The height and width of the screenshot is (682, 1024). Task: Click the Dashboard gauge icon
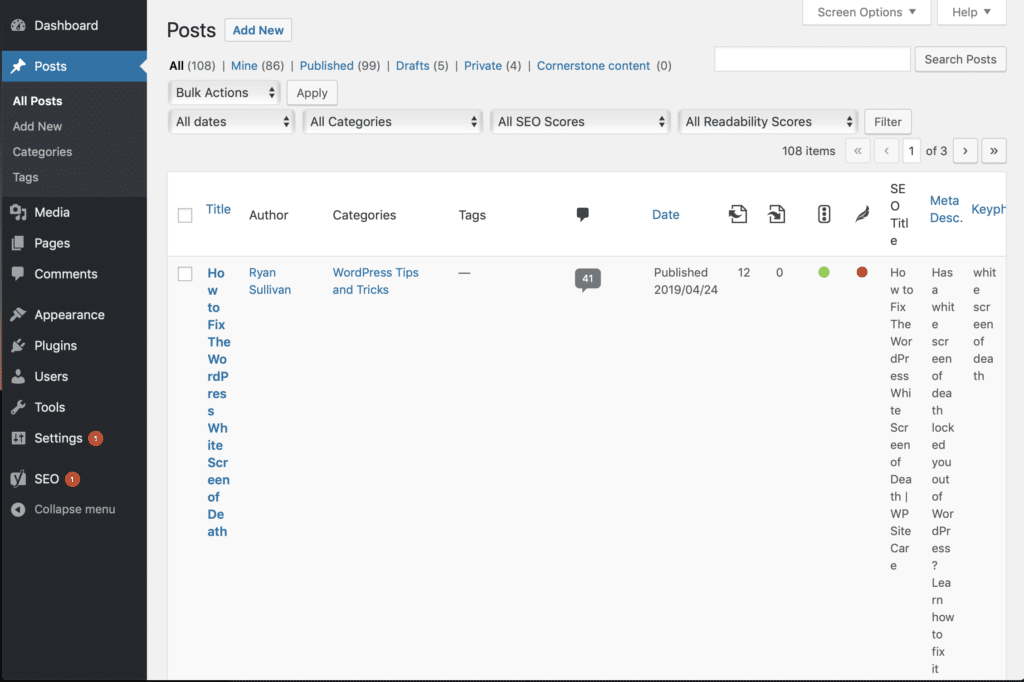[x=18, y=25]
